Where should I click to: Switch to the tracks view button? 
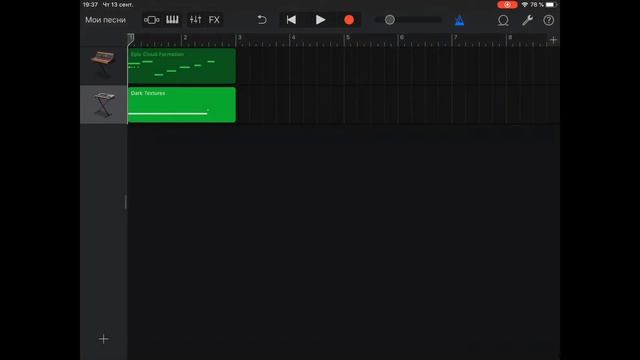[151, 20]
